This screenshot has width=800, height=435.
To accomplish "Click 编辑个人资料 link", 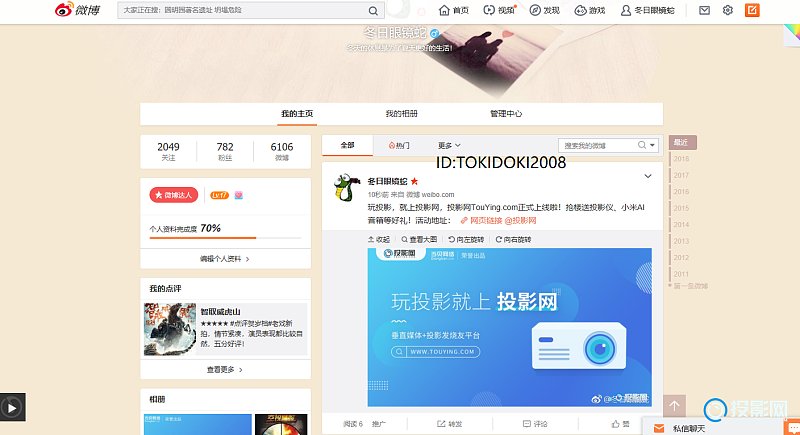I will pyautogui.click(x=225, y=259).
